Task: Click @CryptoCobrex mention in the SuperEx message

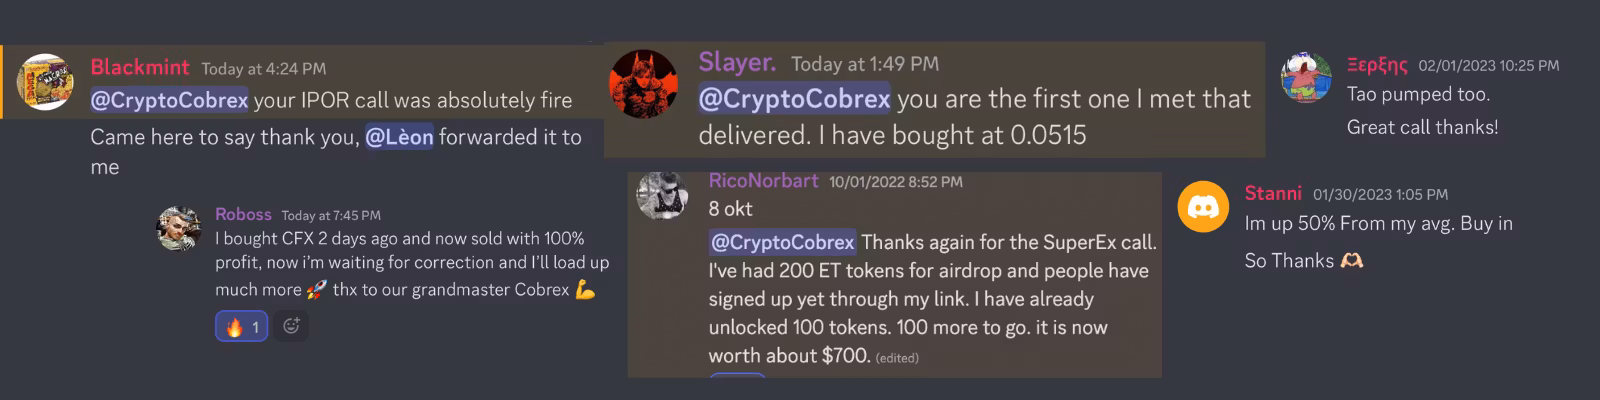Action: coord(782,242)
